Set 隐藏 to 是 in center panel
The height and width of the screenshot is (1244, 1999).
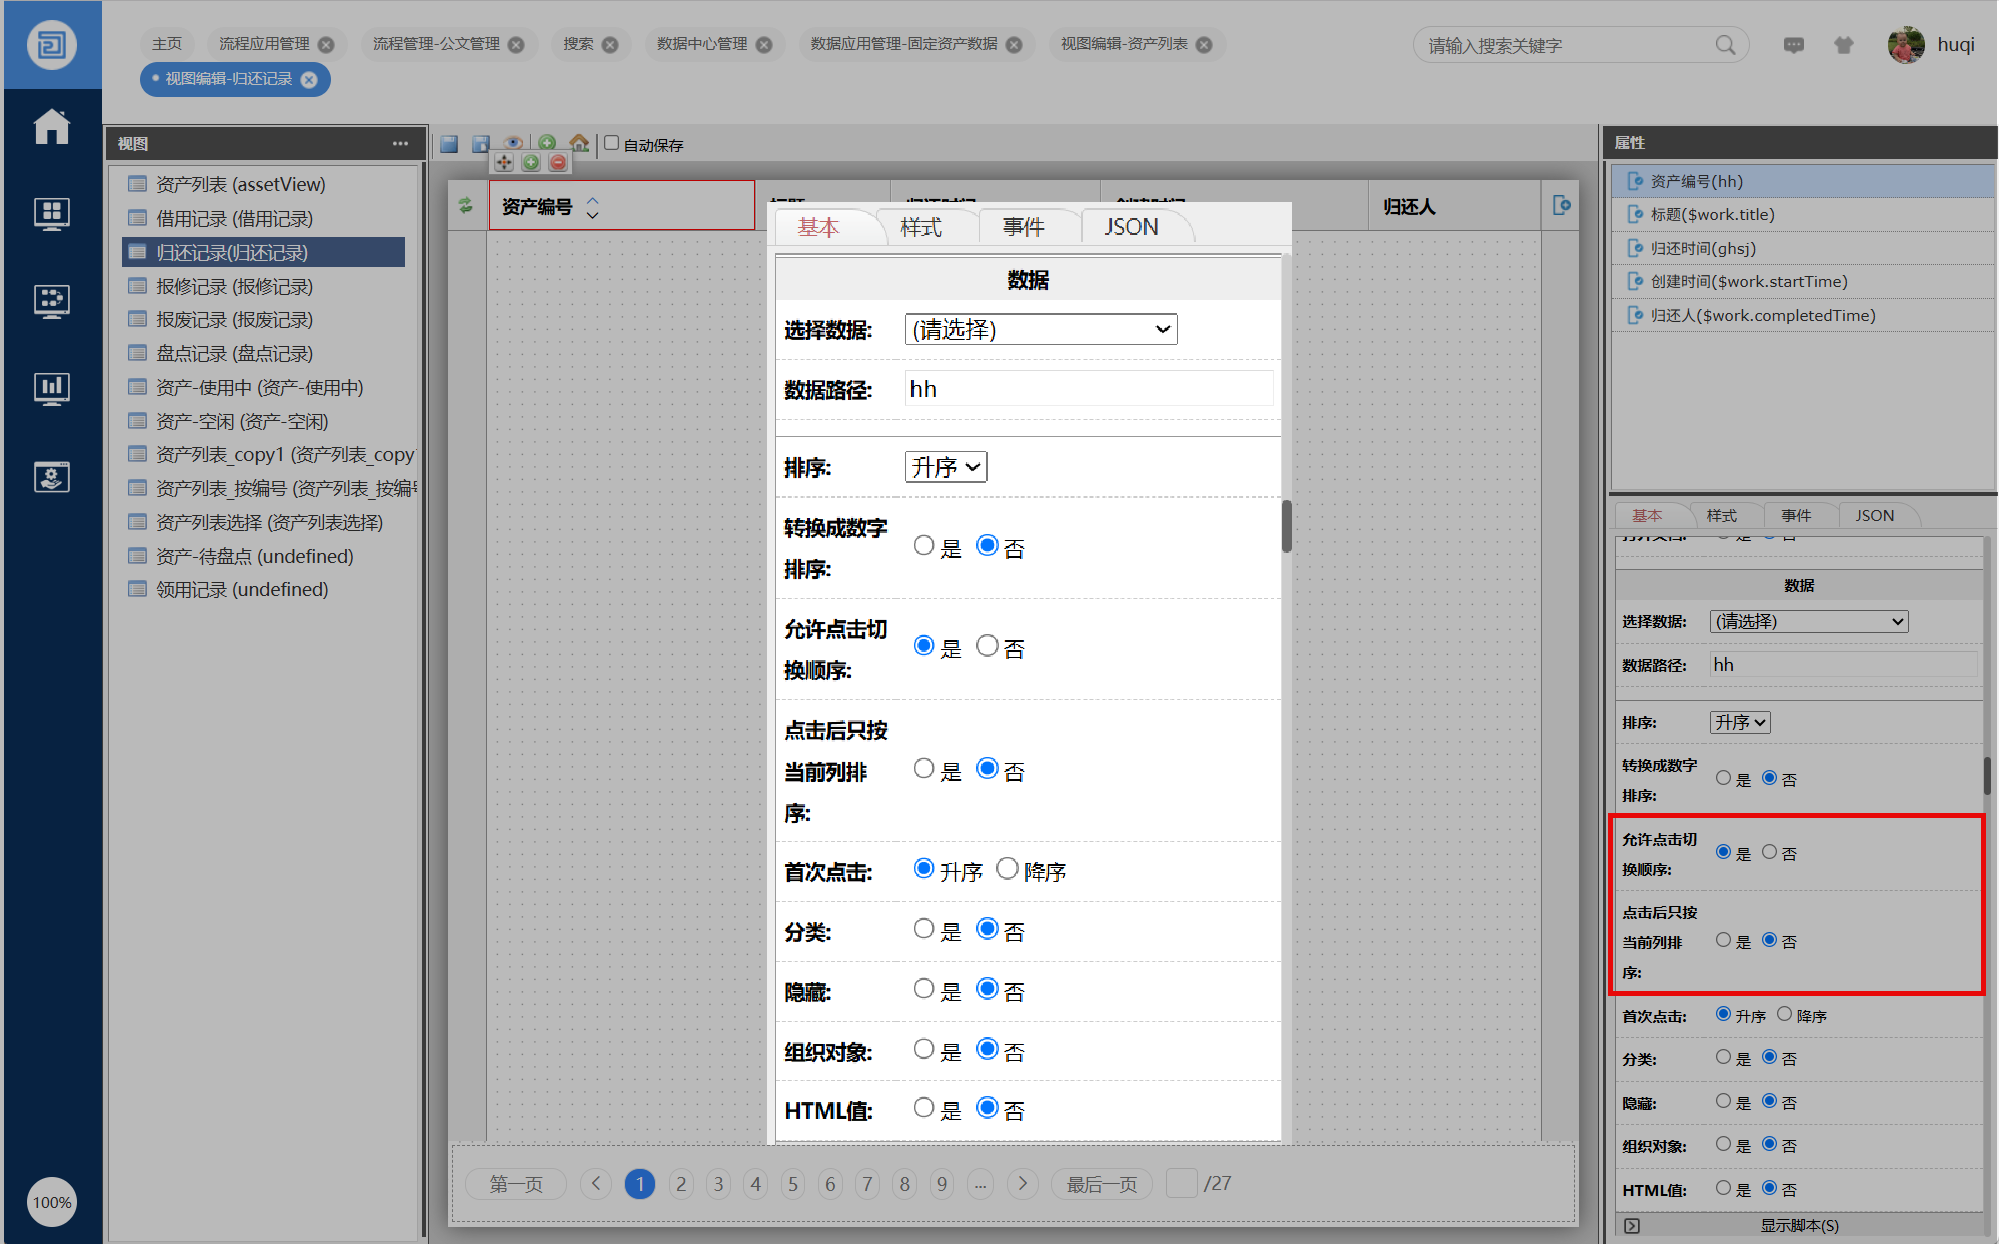pos(924,989)
